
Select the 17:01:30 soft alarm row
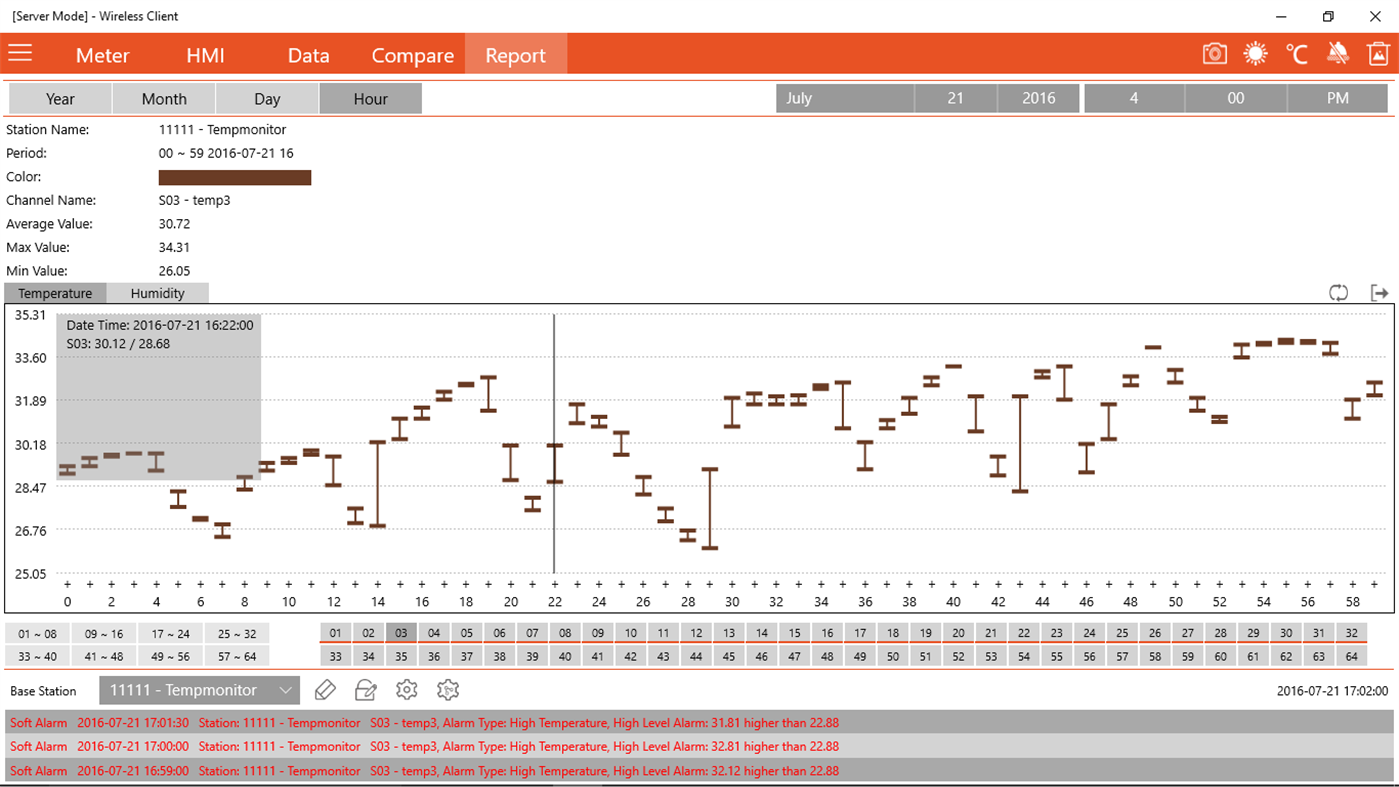699,722
